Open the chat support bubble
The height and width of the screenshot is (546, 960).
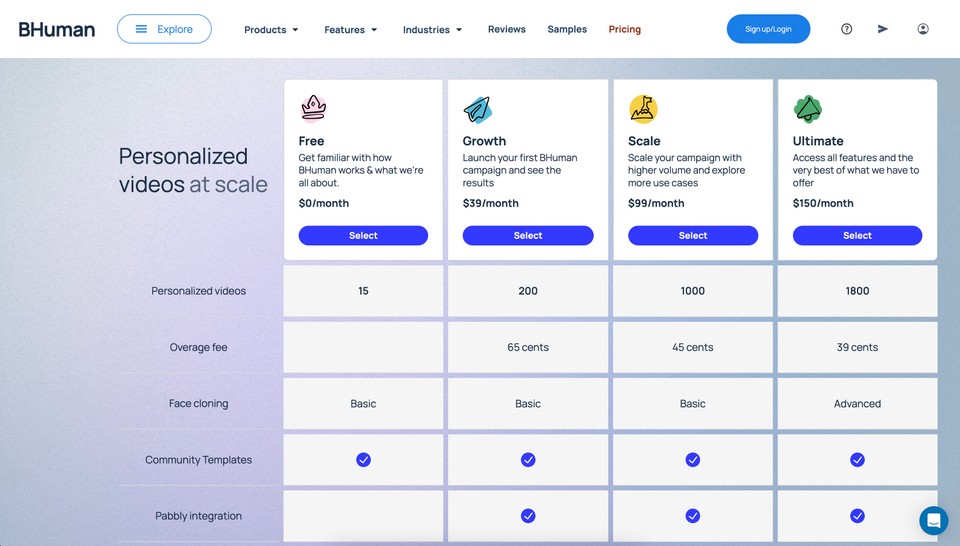click(x=934, y=520)
